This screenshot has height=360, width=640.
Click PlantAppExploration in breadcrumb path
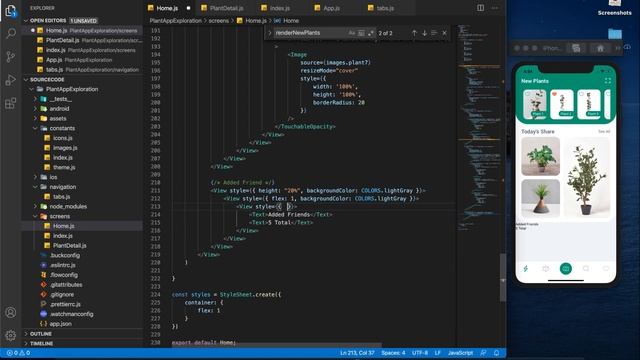(x=176, y=20)
